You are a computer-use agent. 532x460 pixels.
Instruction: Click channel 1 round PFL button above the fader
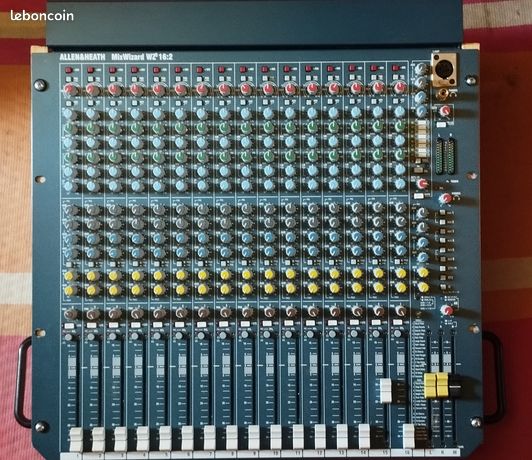[69, 337]
